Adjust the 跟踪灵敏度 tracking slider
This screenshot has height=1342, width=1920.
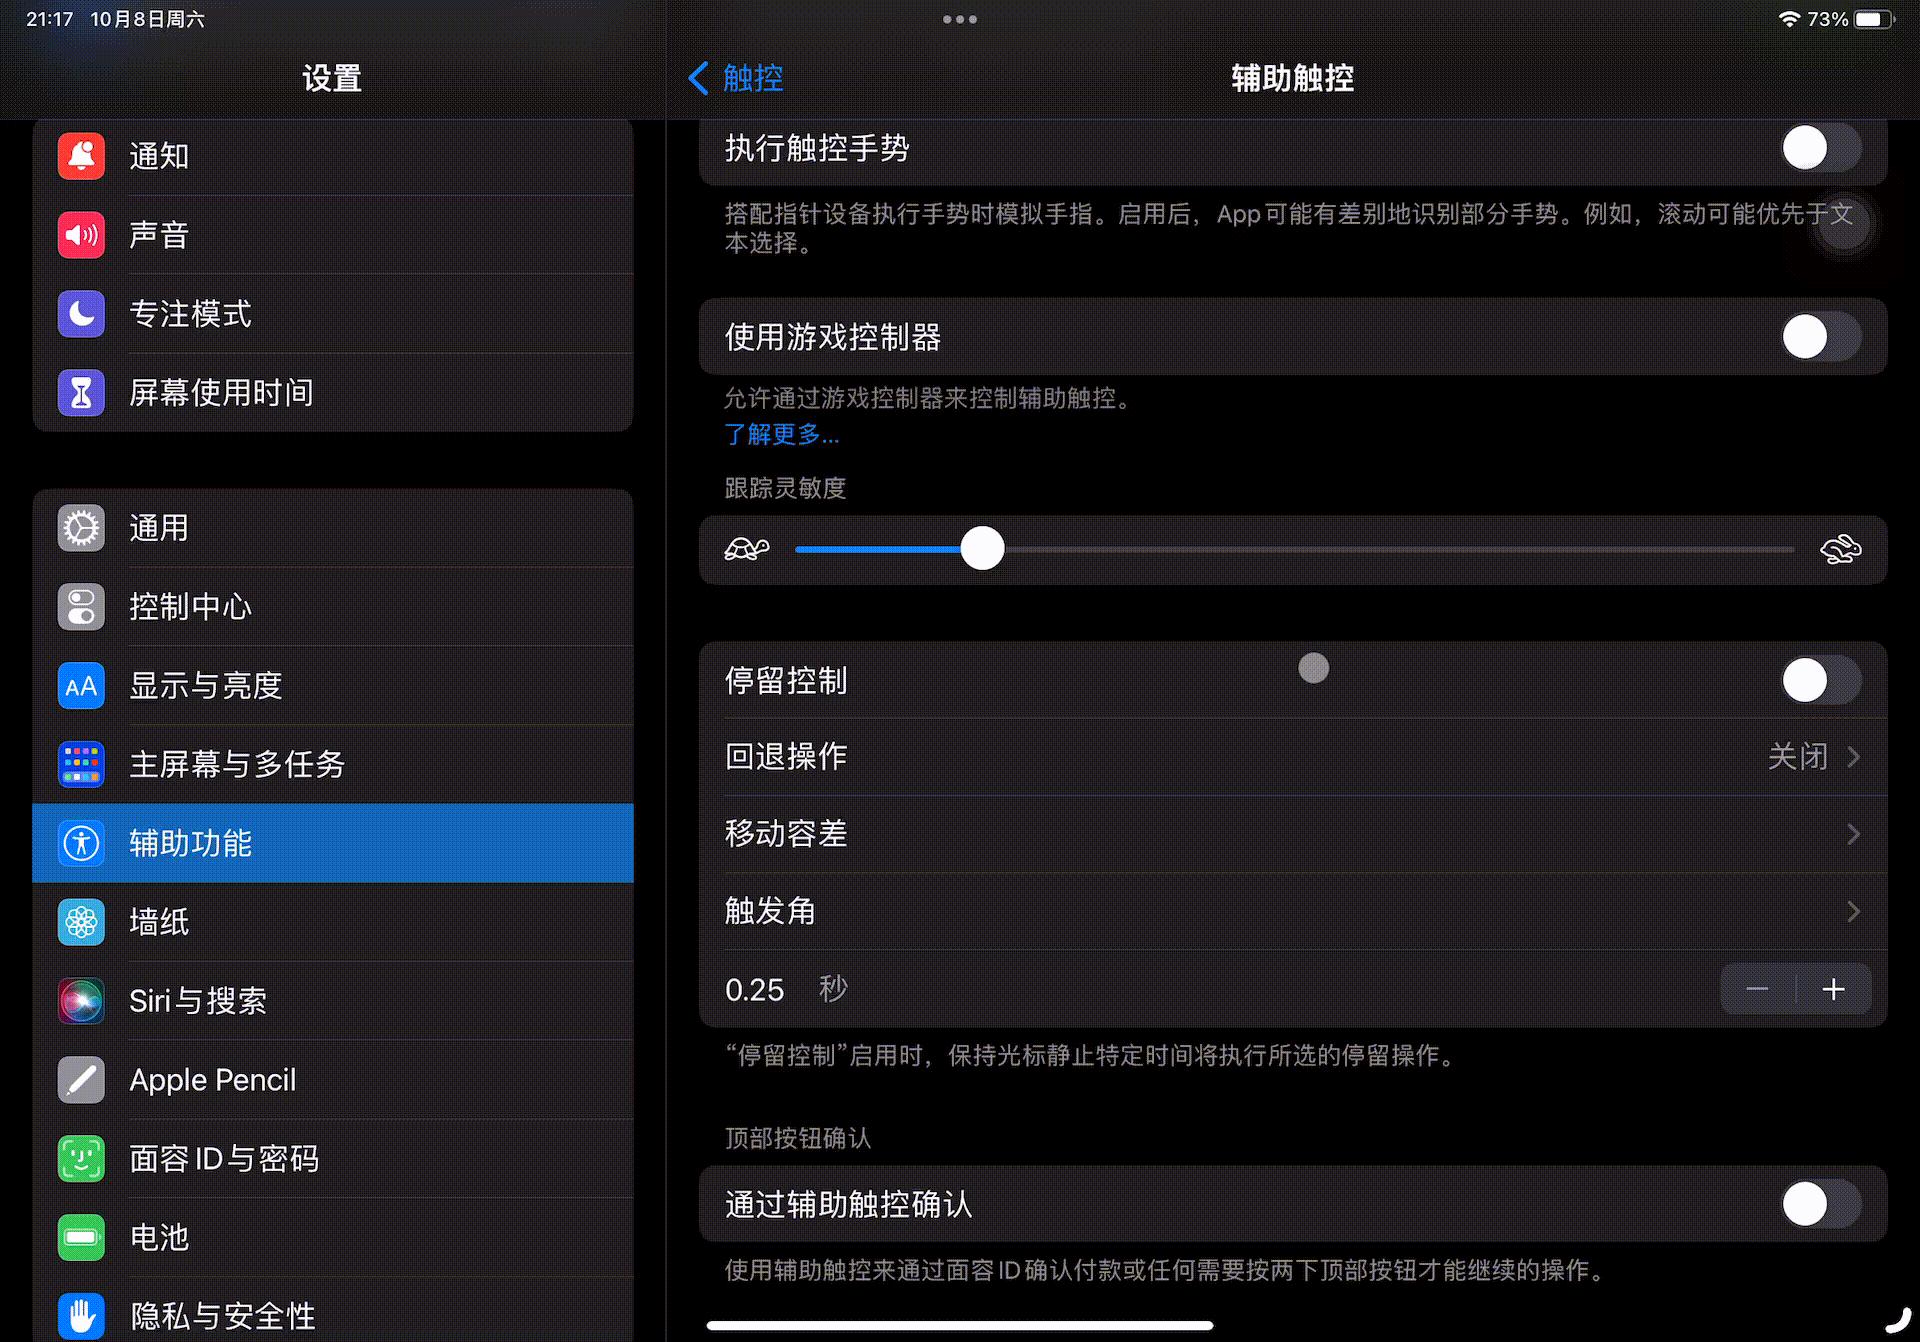(982, 548)
